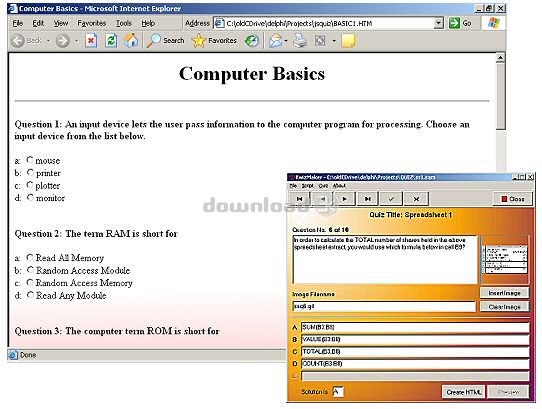Click the yellow note icon in IE toolbar

348,41
